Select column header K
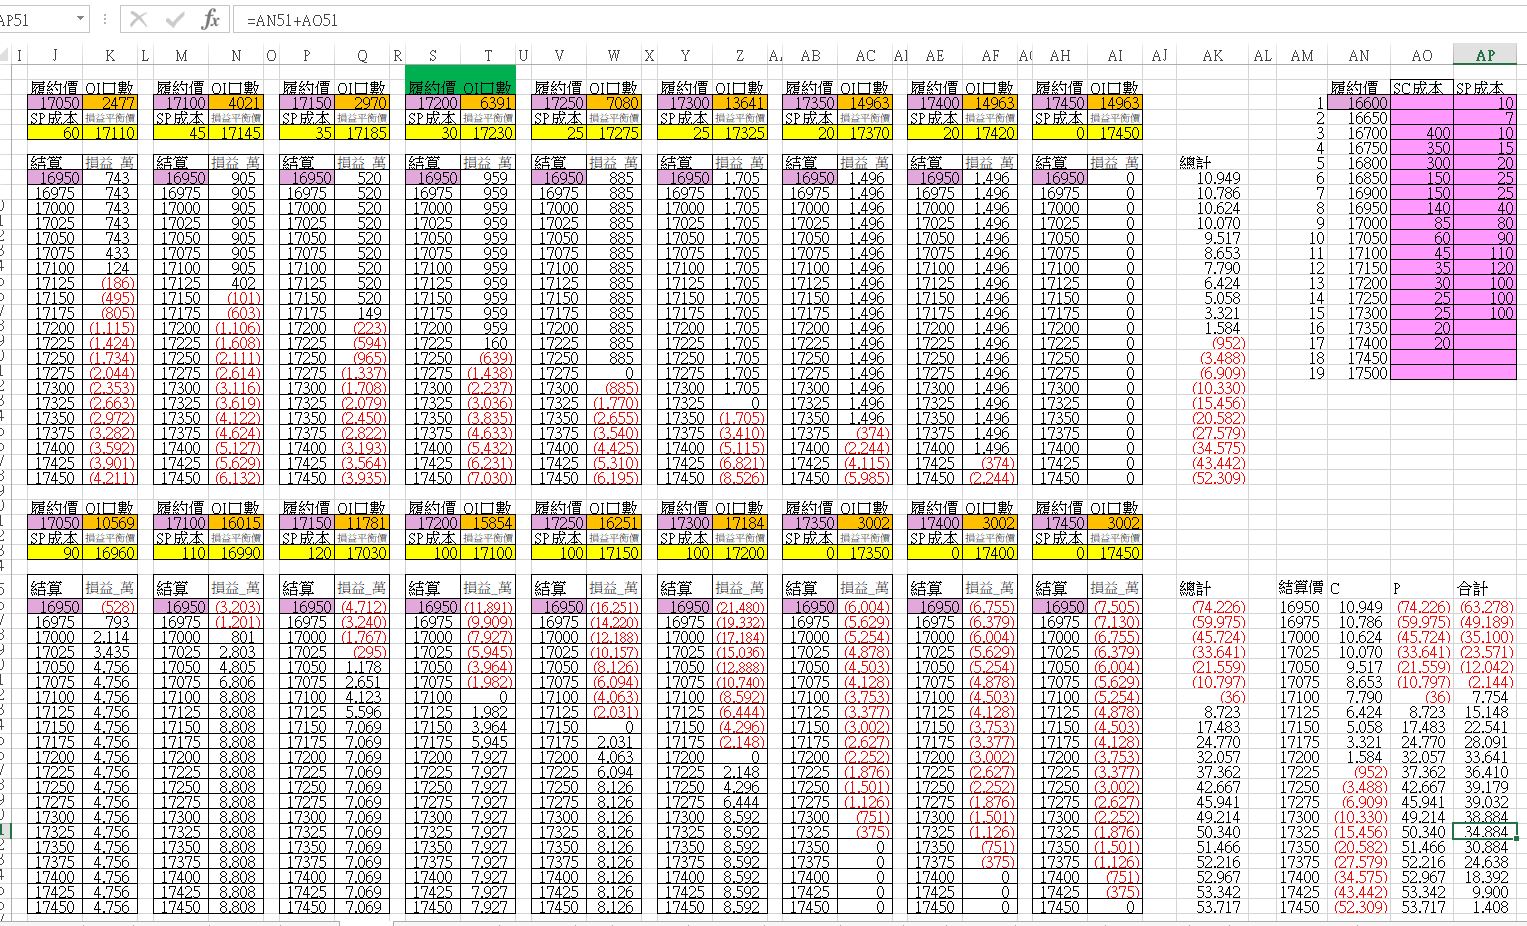This screenshot has height=926, width=1527. [x=110, y=56]
